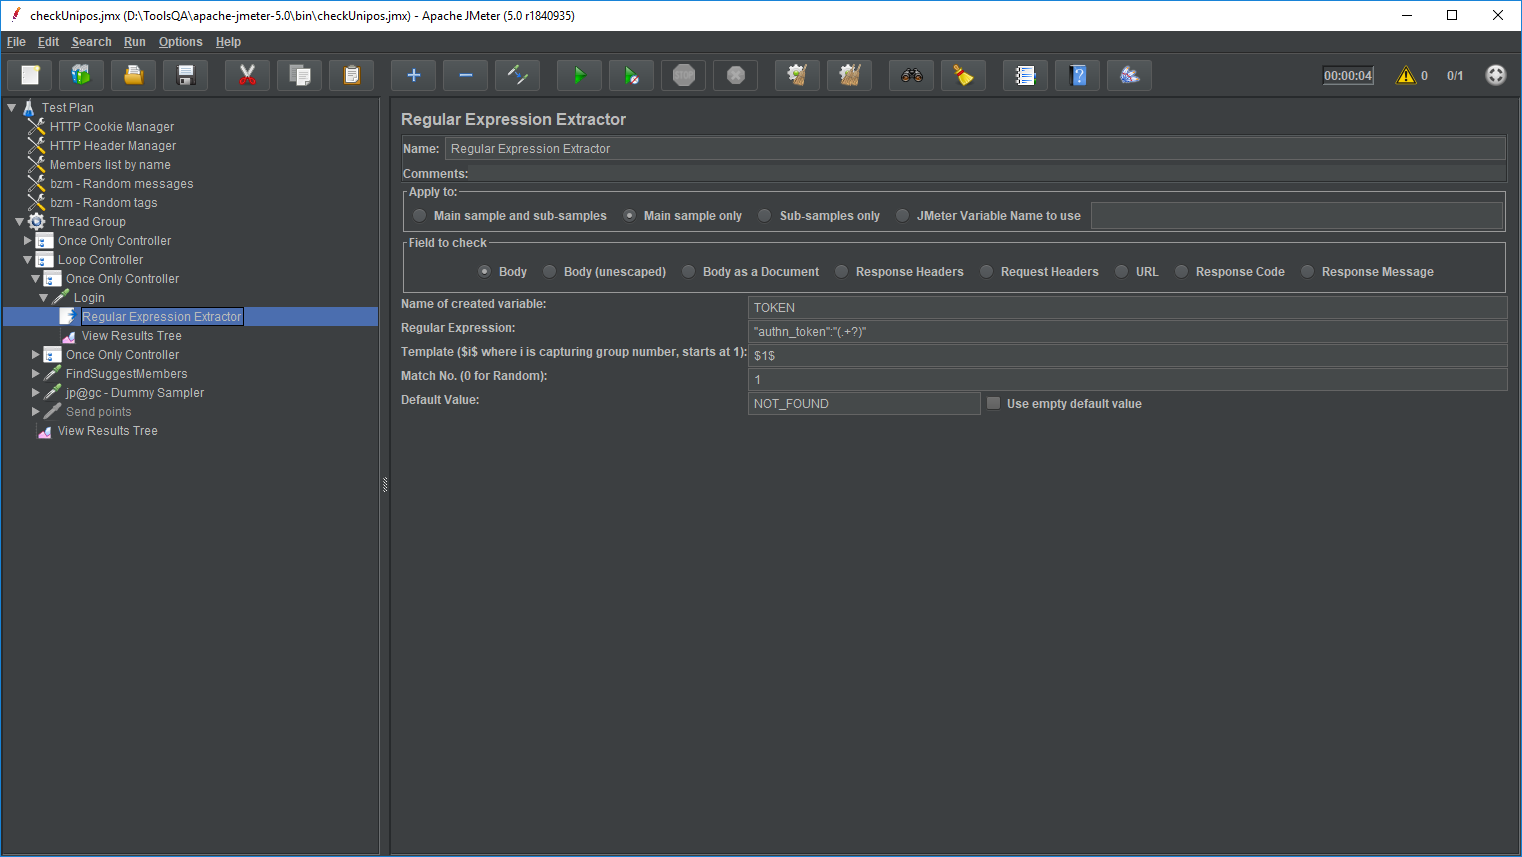Click the Cut scissors icon
The width and height of the screenshot is (1522, 857).
pos(247,76)
